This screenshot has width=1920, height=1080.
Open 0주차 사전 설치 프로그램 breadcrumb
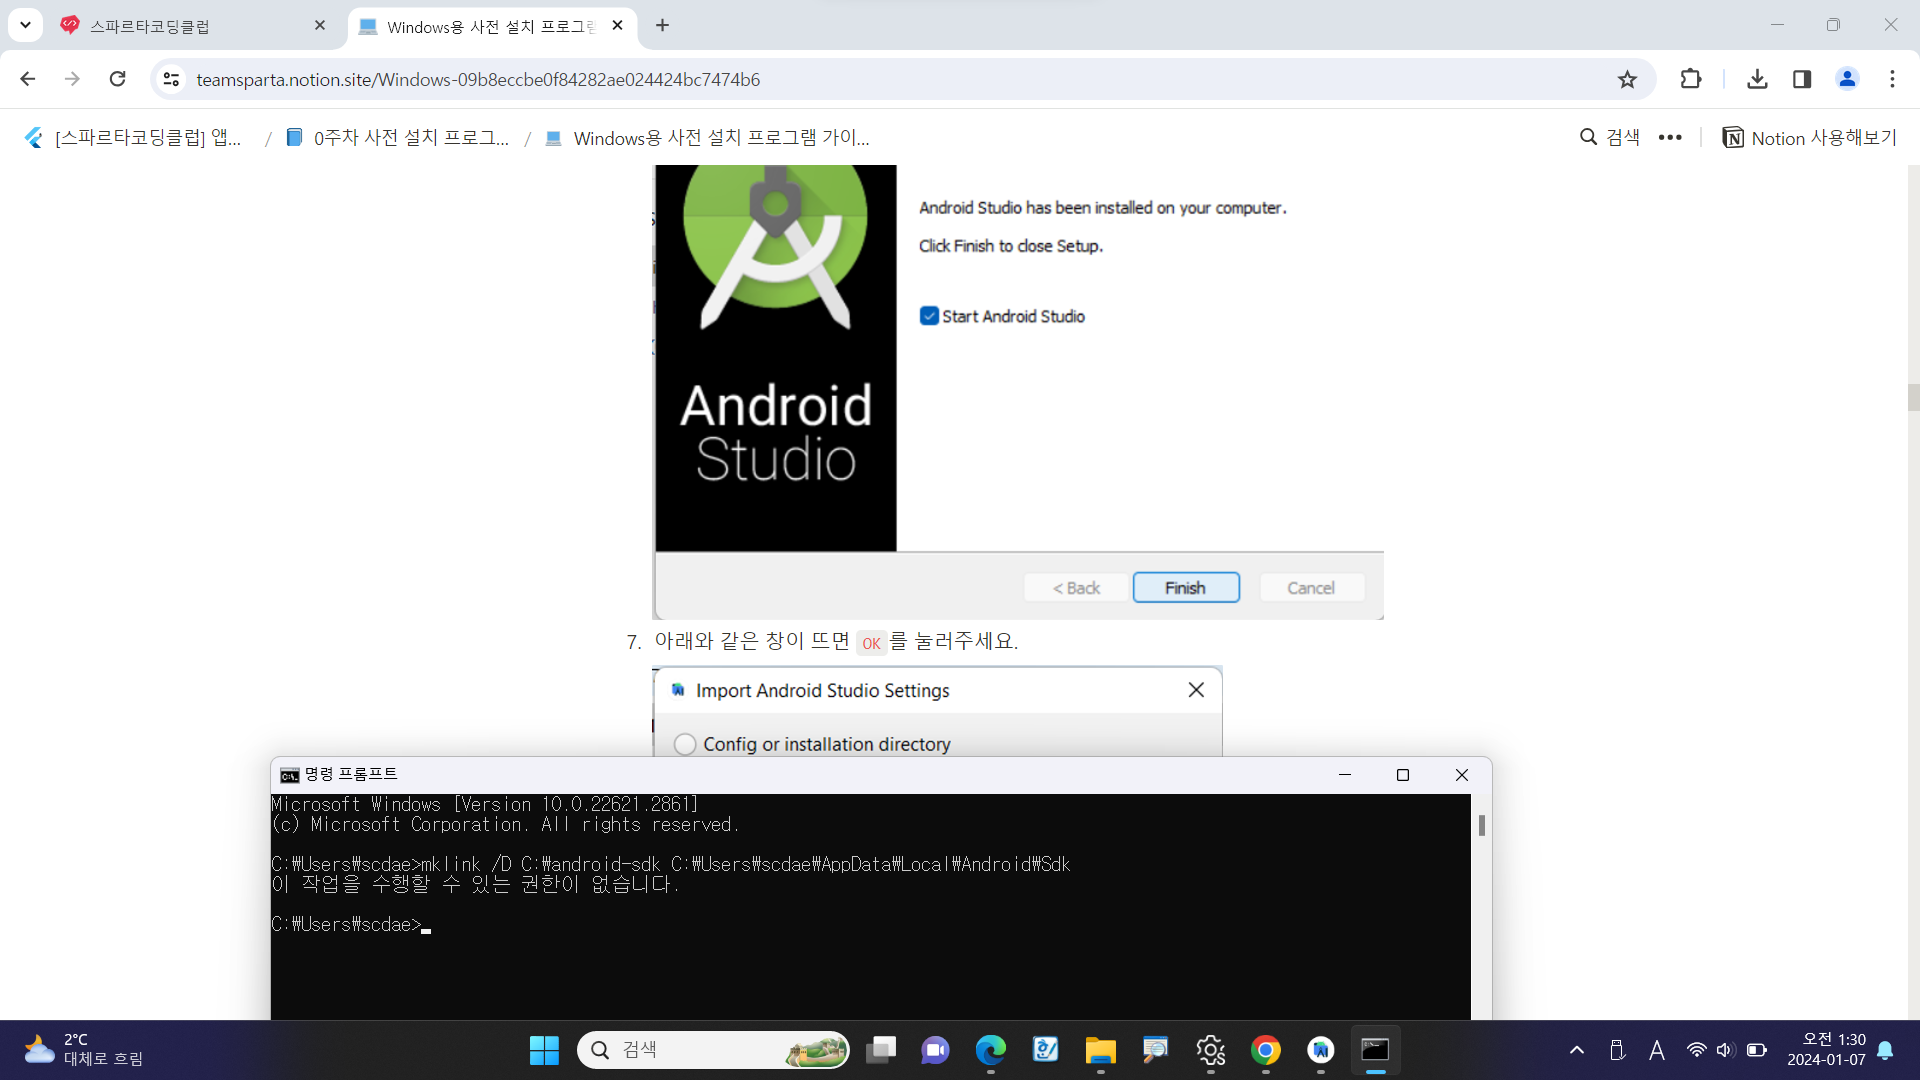[397, 138]
